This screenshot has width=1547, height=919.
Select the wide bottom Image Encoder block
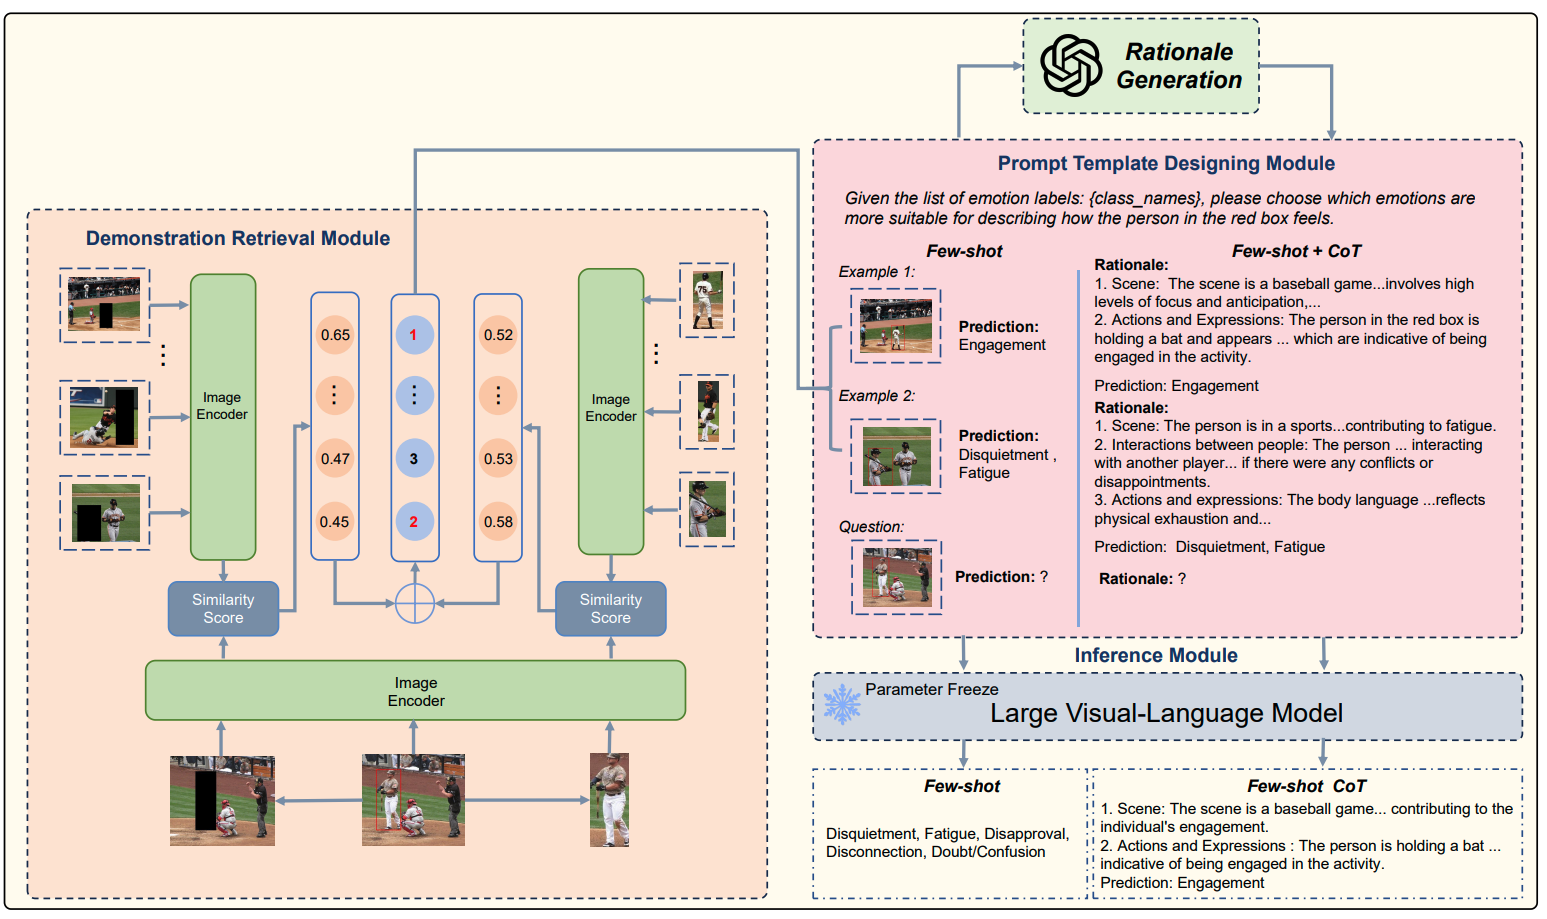point(415,691)
